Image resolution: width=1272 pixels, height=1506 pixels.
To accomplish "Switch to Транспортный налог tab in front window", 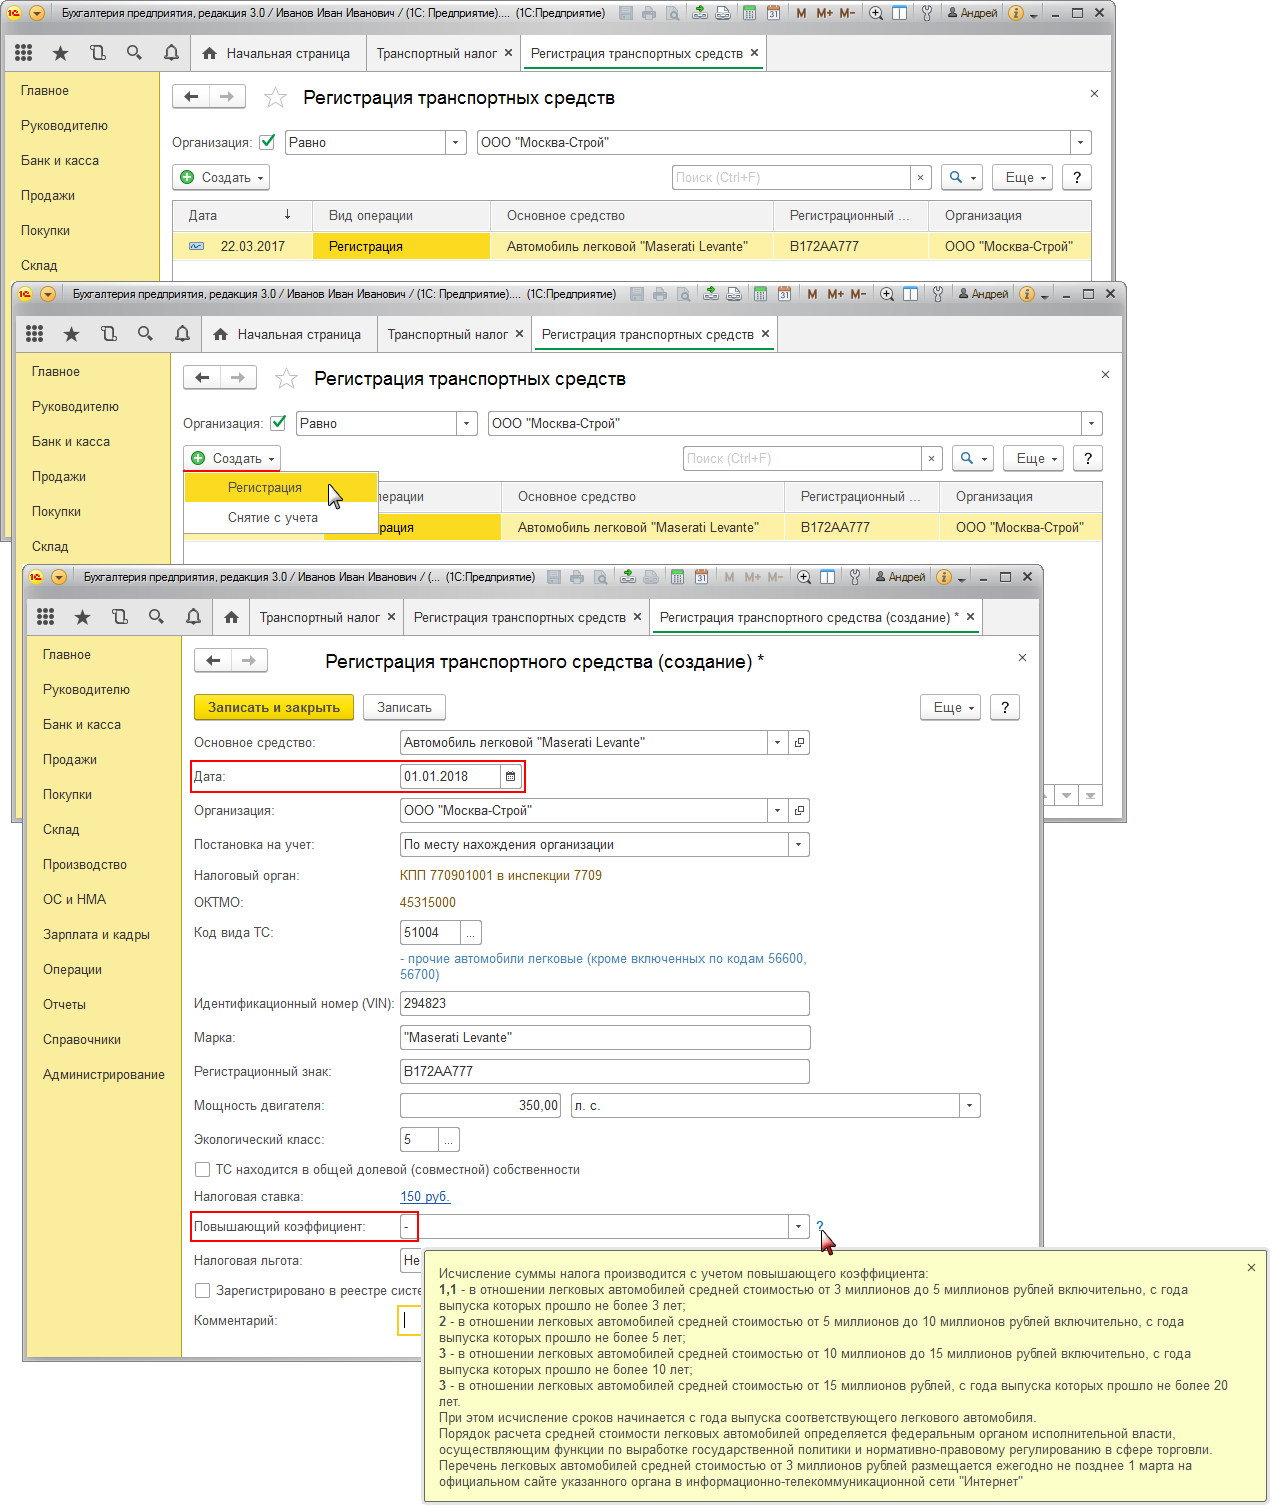I will 328,617.
